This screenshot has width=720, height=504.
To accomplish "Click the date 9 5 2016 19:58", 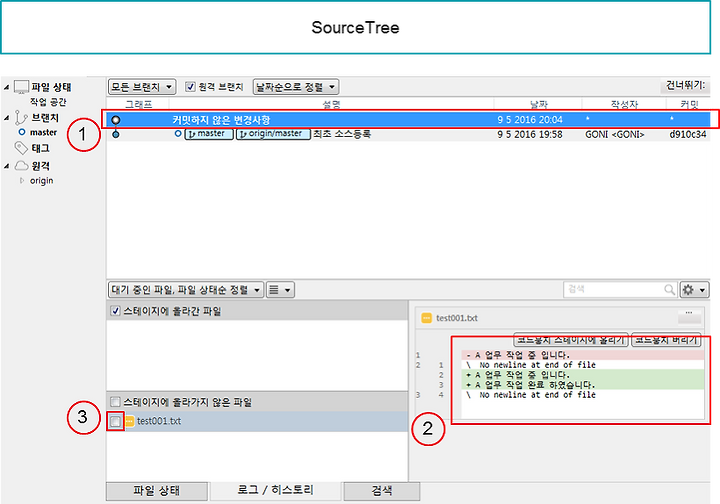I will click(x=529, y=134).
